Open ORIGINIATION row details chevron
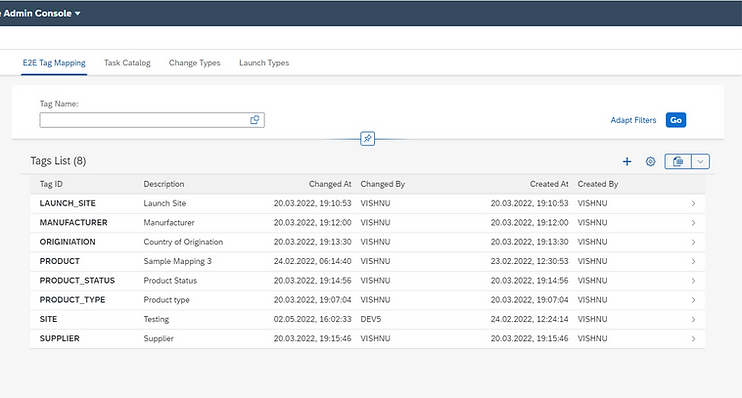The height and width of the screenshot is (398, 742). [x=693, y=242]
